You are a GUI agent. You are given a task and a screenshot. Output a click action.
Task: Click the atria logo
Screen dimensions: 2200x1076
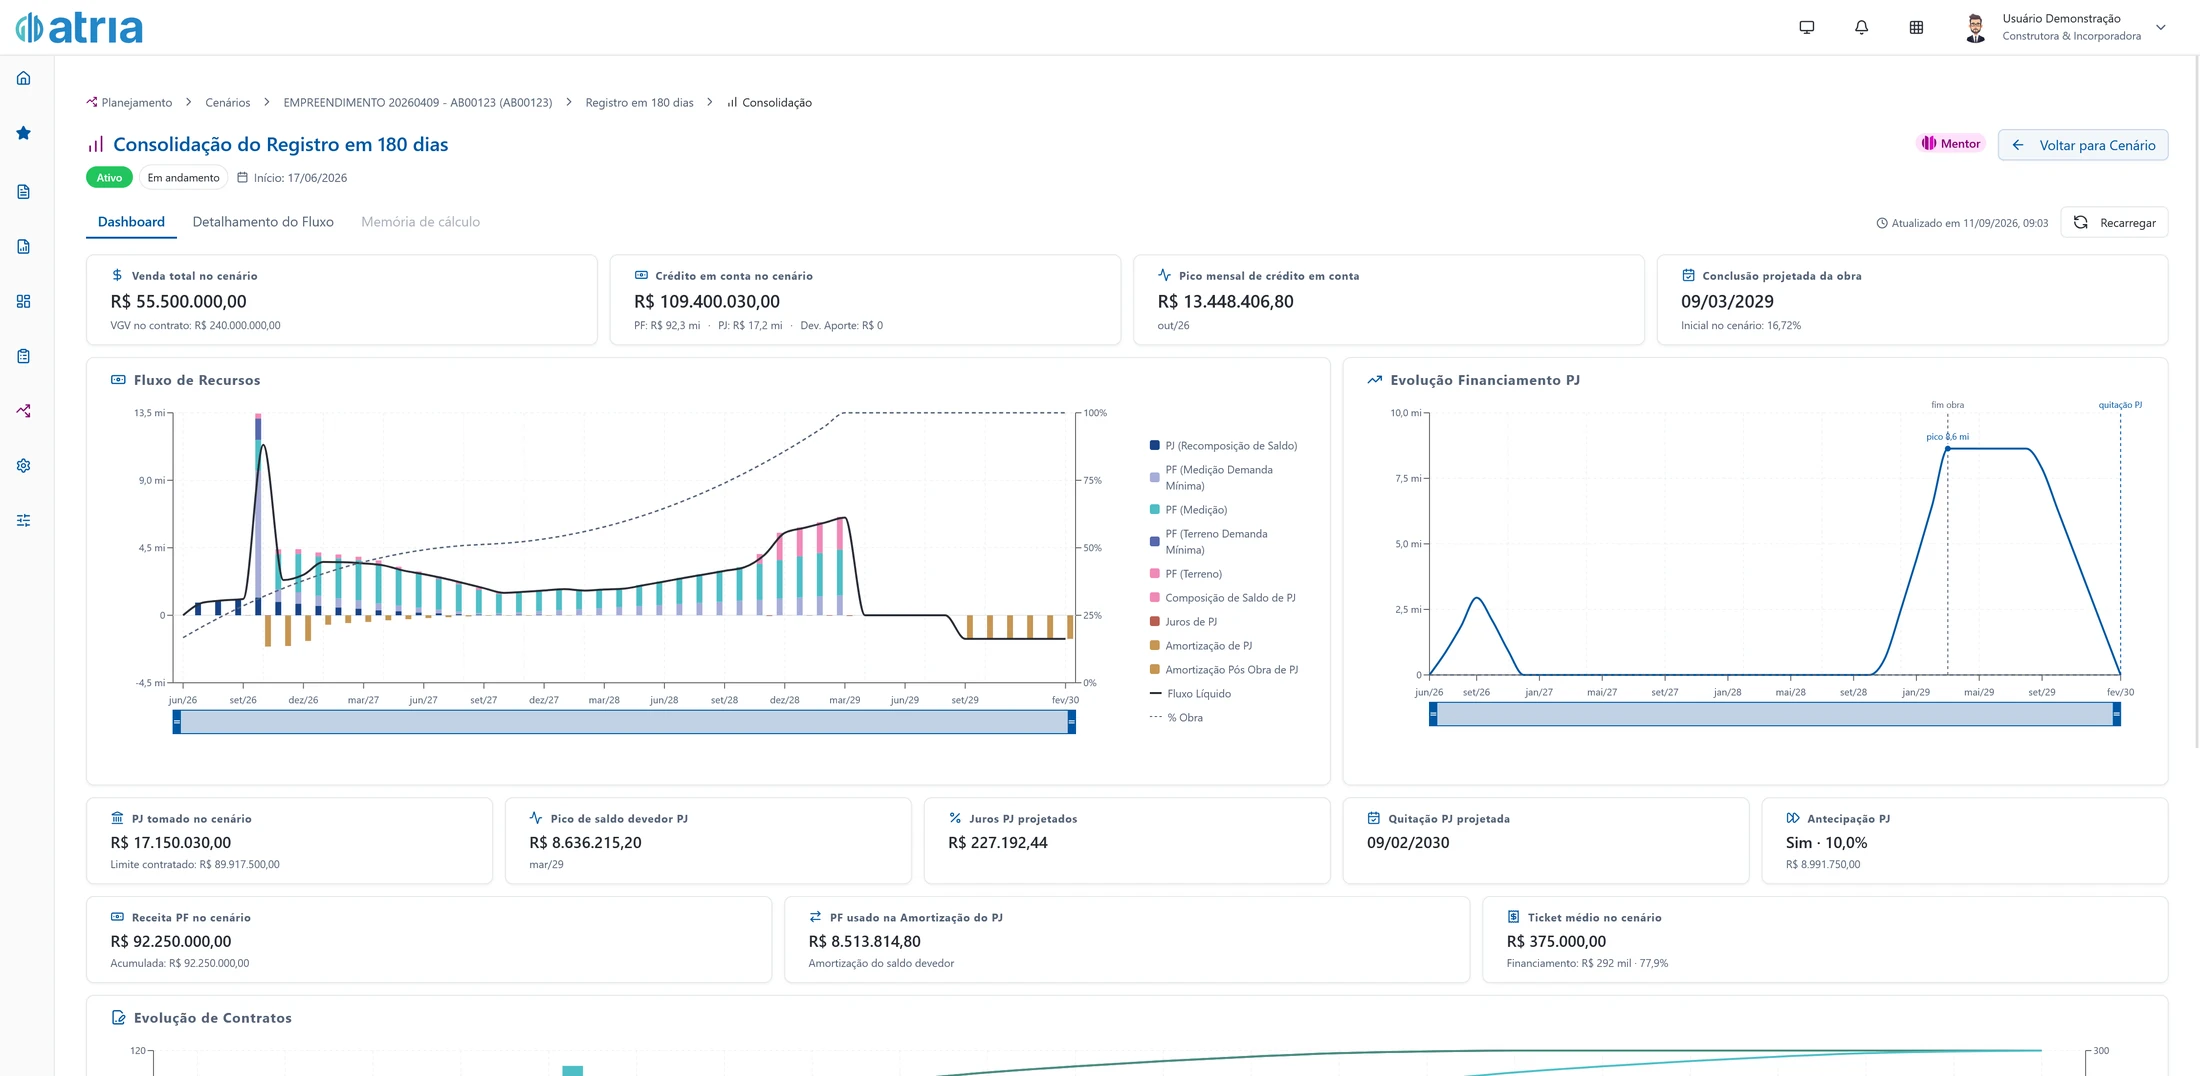79,27
